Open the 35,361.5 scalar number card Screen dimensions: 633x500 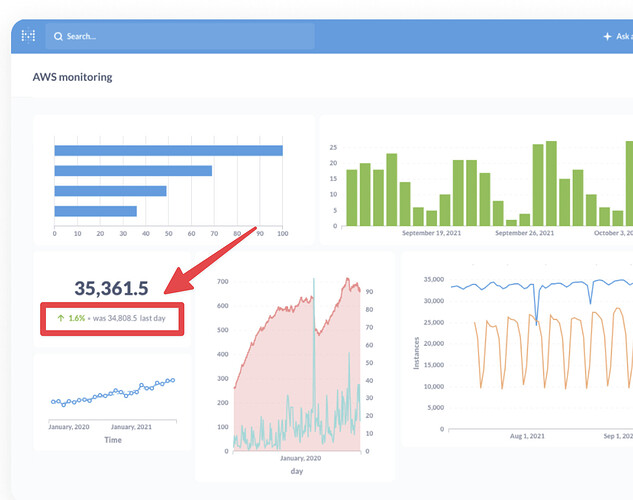(x=111, y=289)
